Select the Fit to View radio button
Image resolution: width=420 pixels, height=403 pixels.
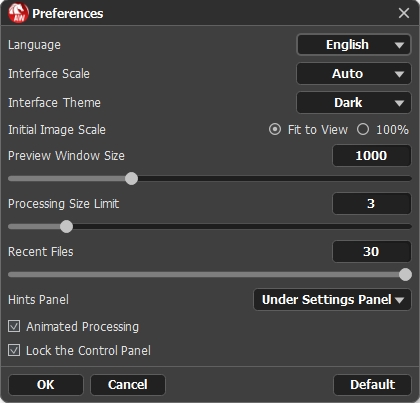click(275, 129)
